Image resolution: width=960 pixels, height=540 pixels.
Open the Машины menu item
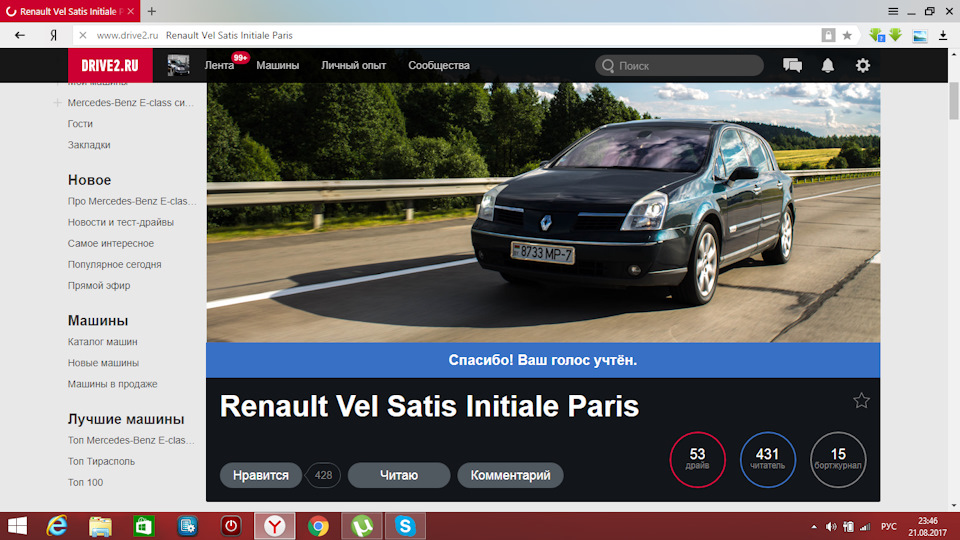277,66
